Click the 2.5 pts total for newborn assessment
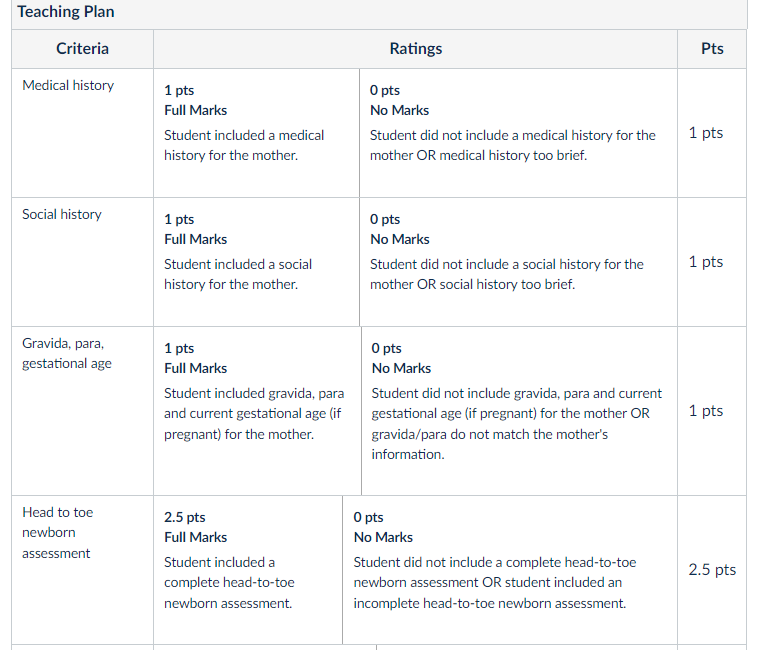Viewport: 757px width, 650px height. (x=712, y=570)
